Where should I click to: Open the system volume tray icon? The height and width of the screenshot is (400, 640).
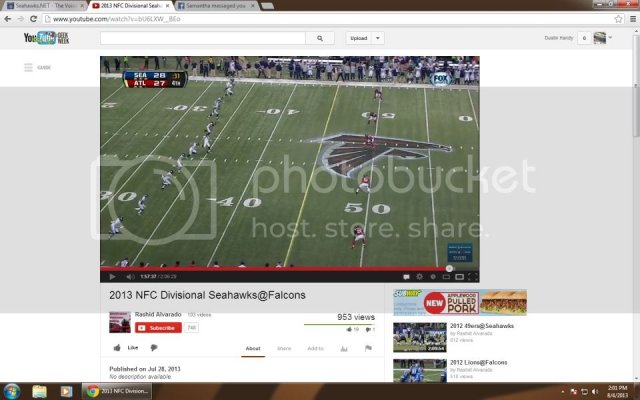point(595,392)
